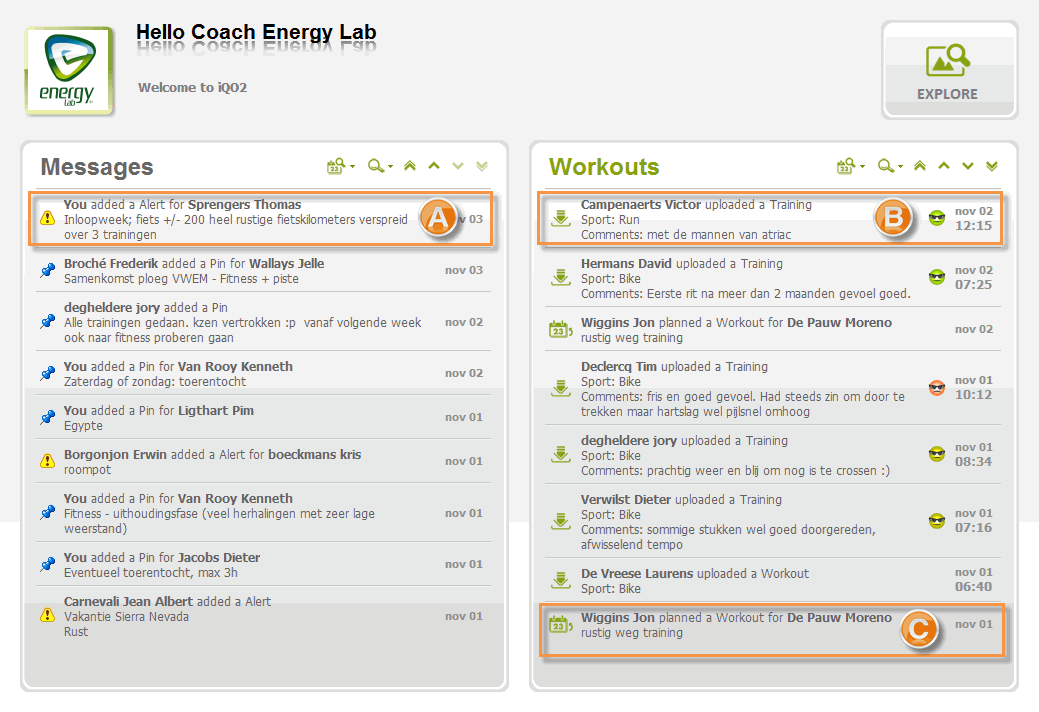Open Messages calendar filter dropdown

tap(341, 166)
